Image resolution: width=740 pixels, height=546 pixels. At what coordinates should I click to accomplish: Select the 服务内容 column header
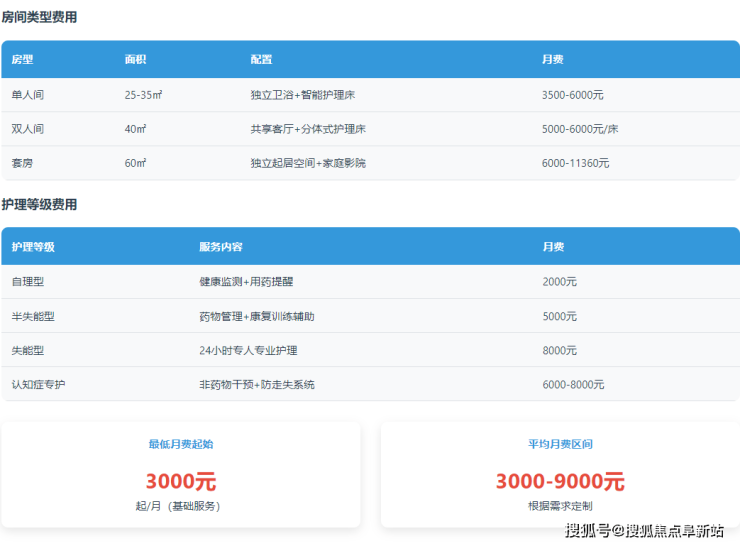(221, 247)
